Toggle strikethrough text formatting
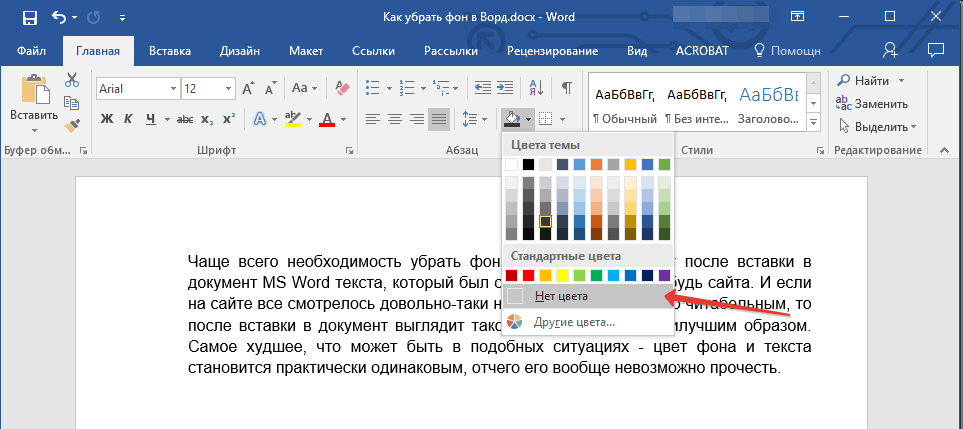This screenshot has width=963, height=429. point(185,119)
